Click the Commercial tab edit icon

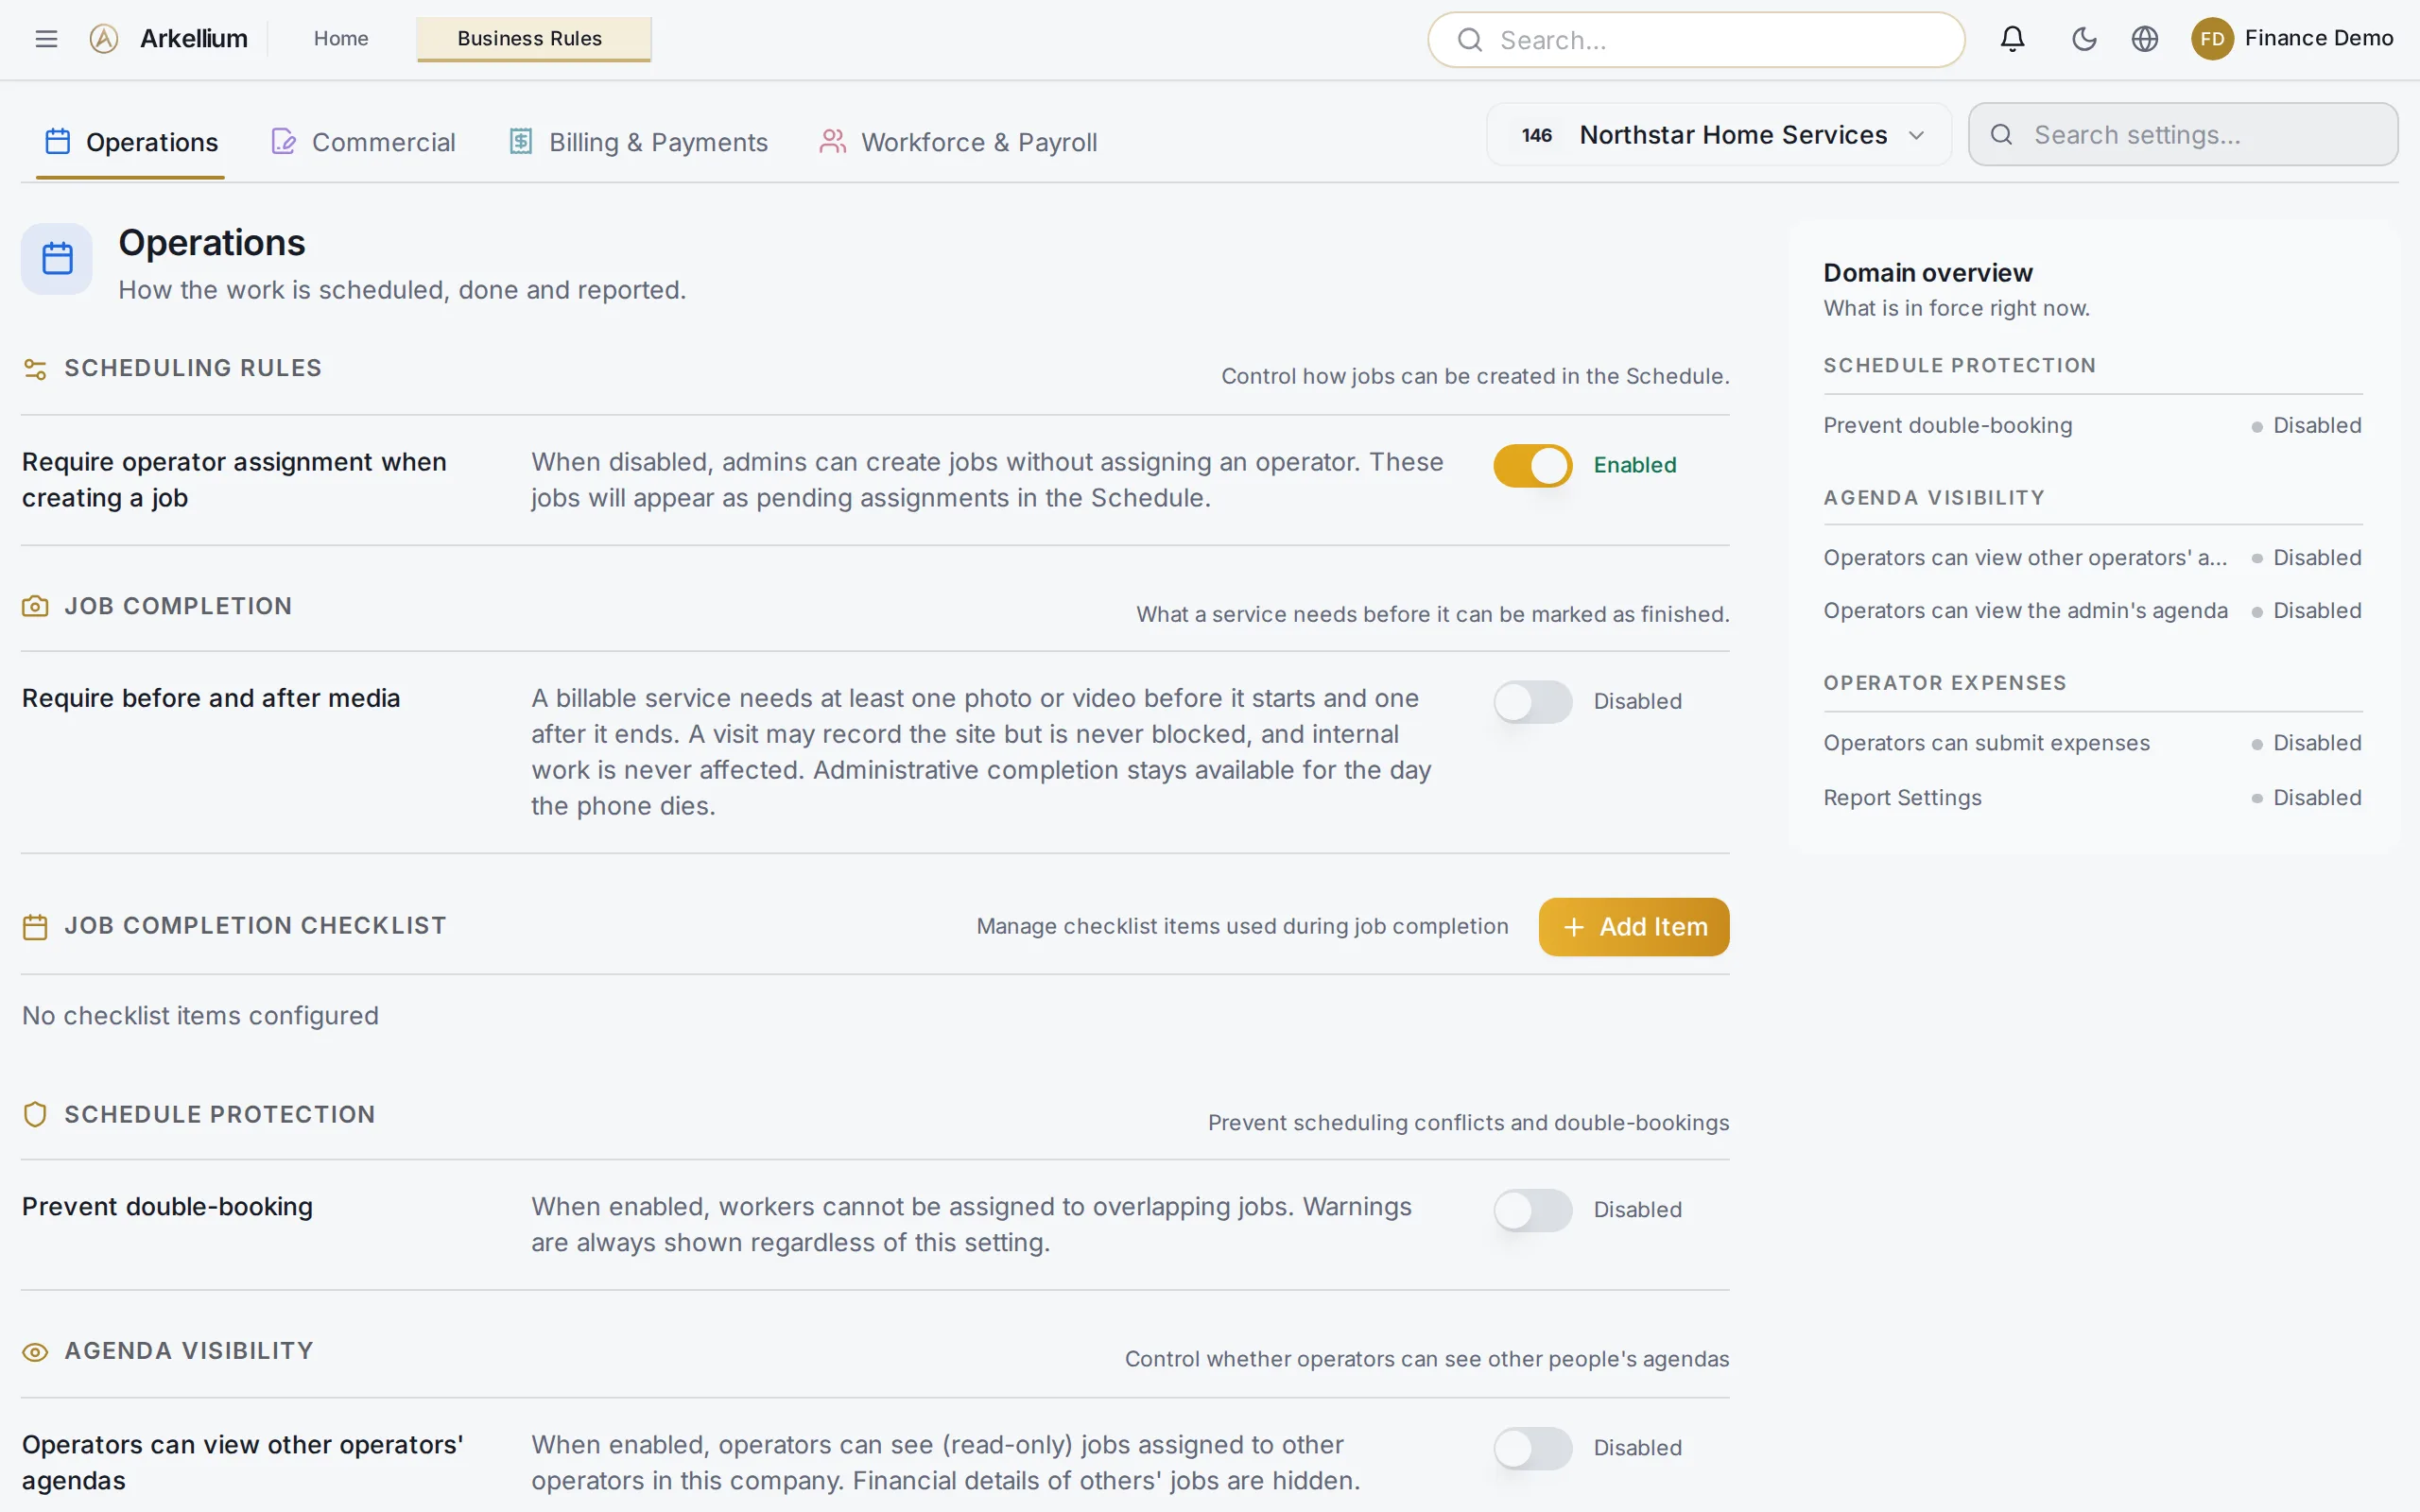284,142
